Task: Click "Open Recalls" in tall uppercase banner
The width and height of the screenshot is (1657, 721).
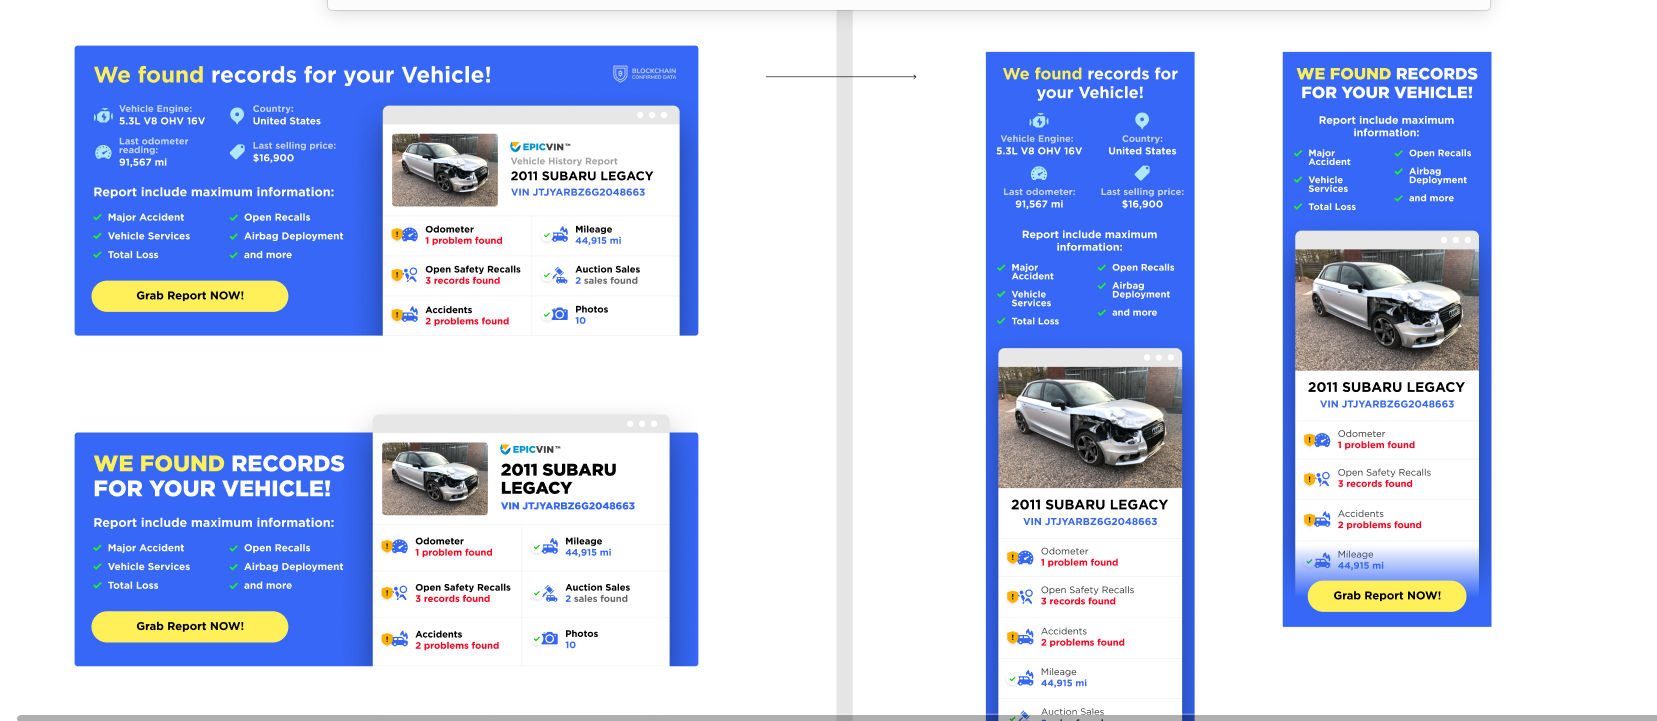Action: (1440, 153)
